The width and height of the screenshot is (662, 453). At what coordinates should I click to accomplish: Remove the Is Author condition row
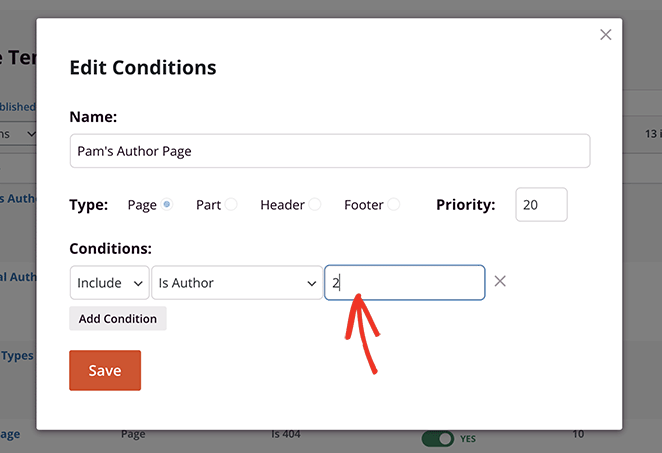(500, 282)
